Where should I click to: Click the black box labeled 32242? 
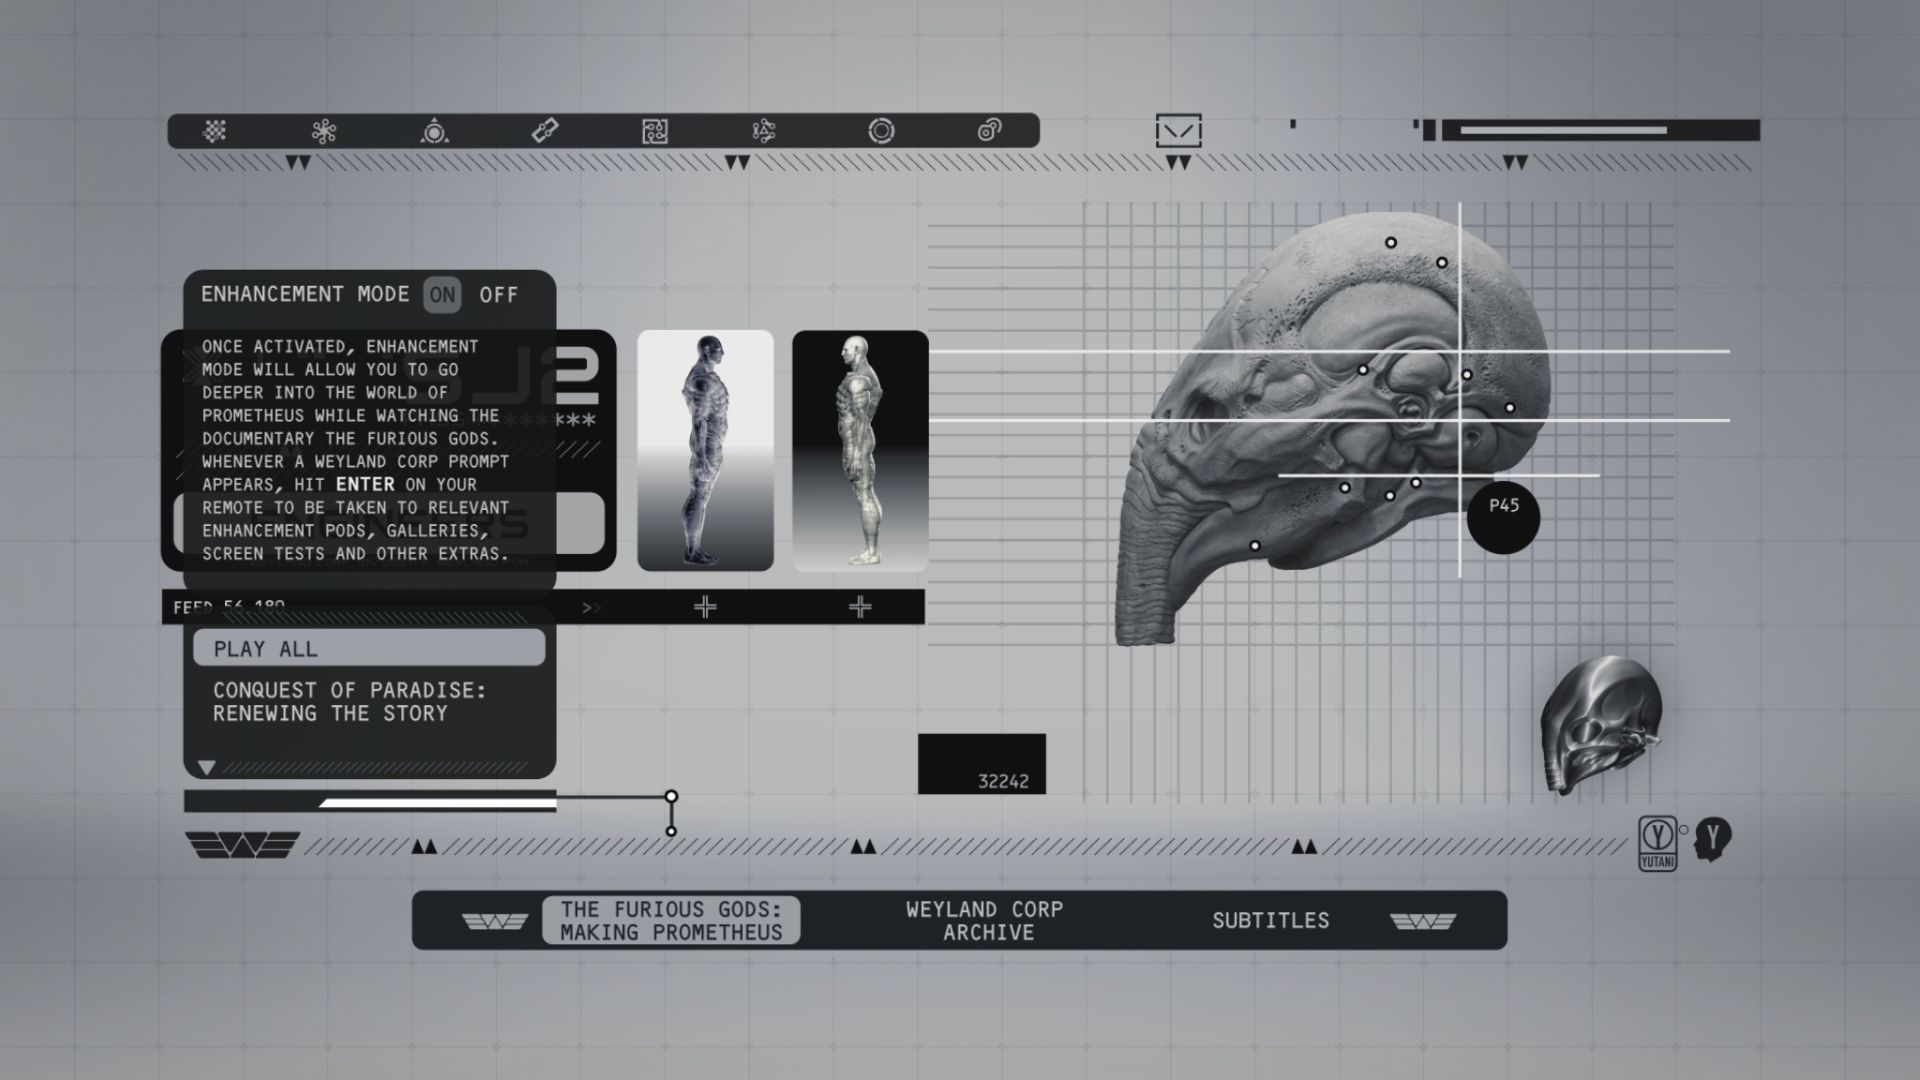click(982, 764)
